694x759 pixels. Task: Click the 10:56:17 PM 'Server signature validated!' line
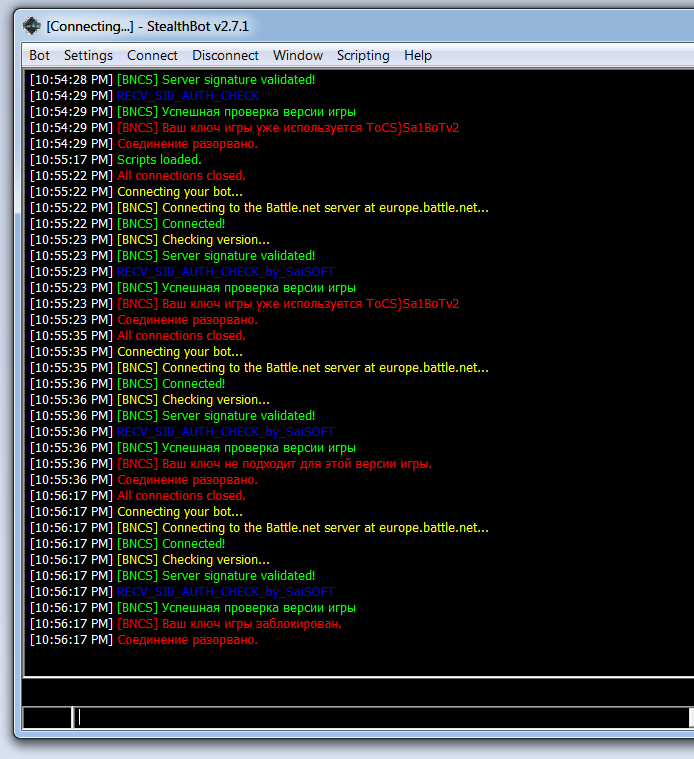[x=172, y=576]
